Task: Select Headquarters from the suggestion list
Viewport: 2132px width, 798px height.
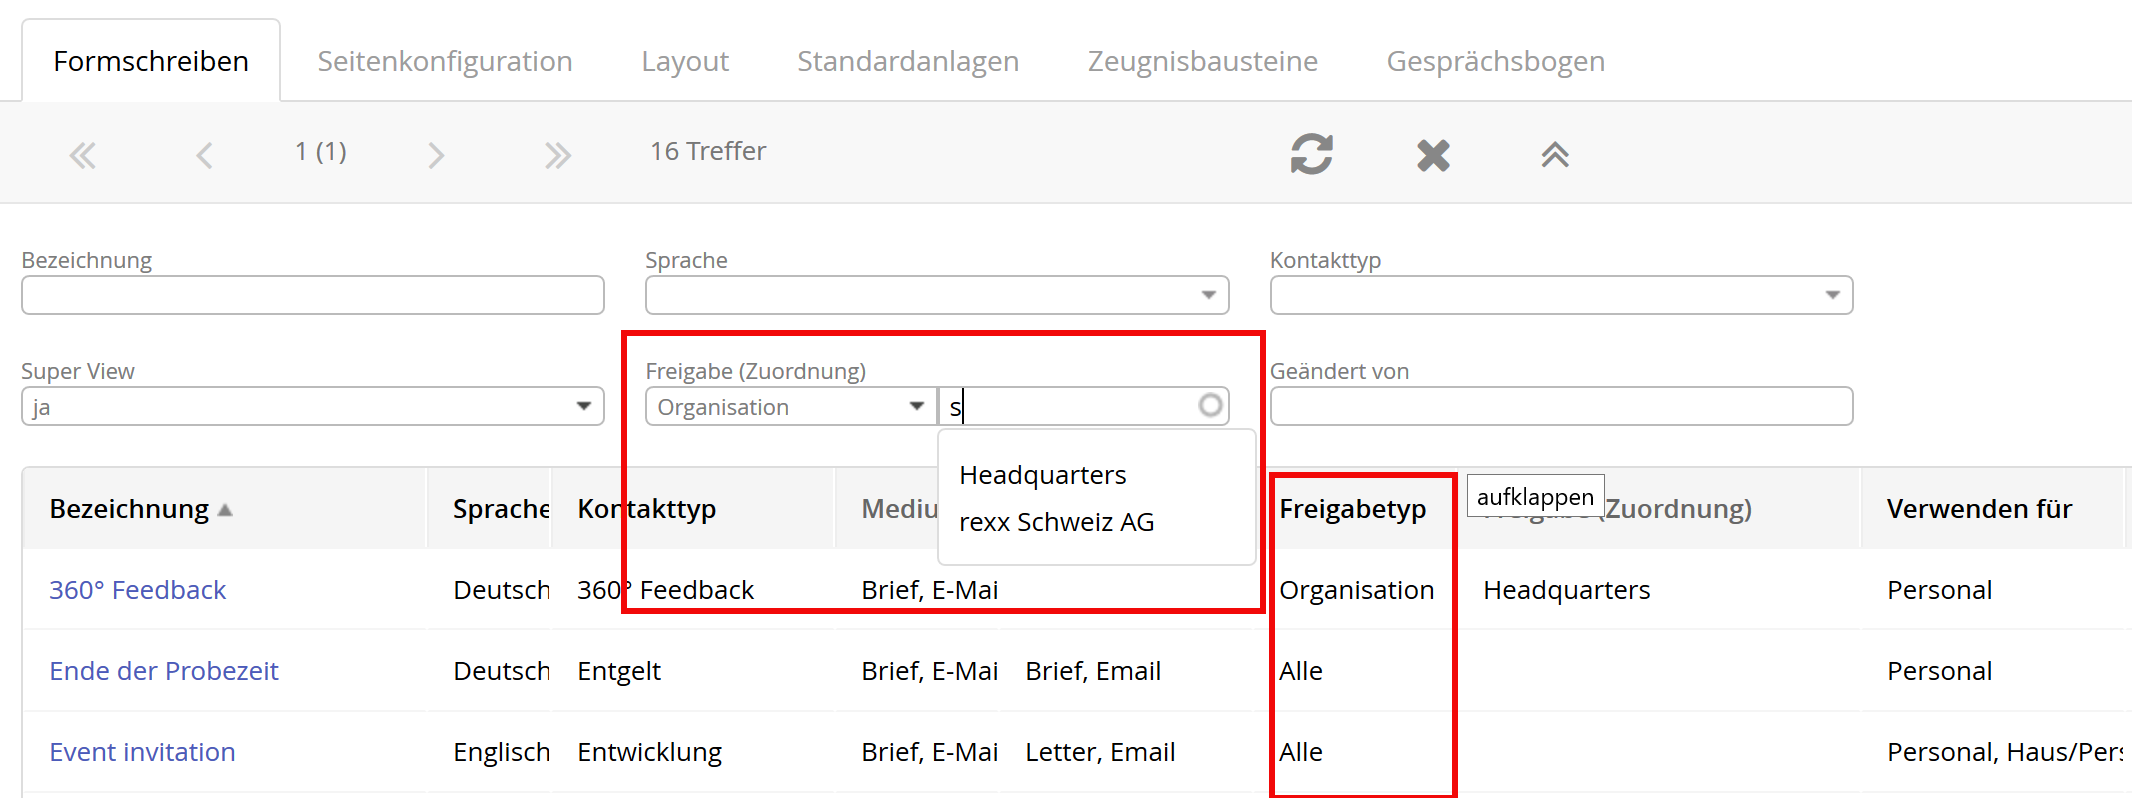Action: pos(1042,475)
